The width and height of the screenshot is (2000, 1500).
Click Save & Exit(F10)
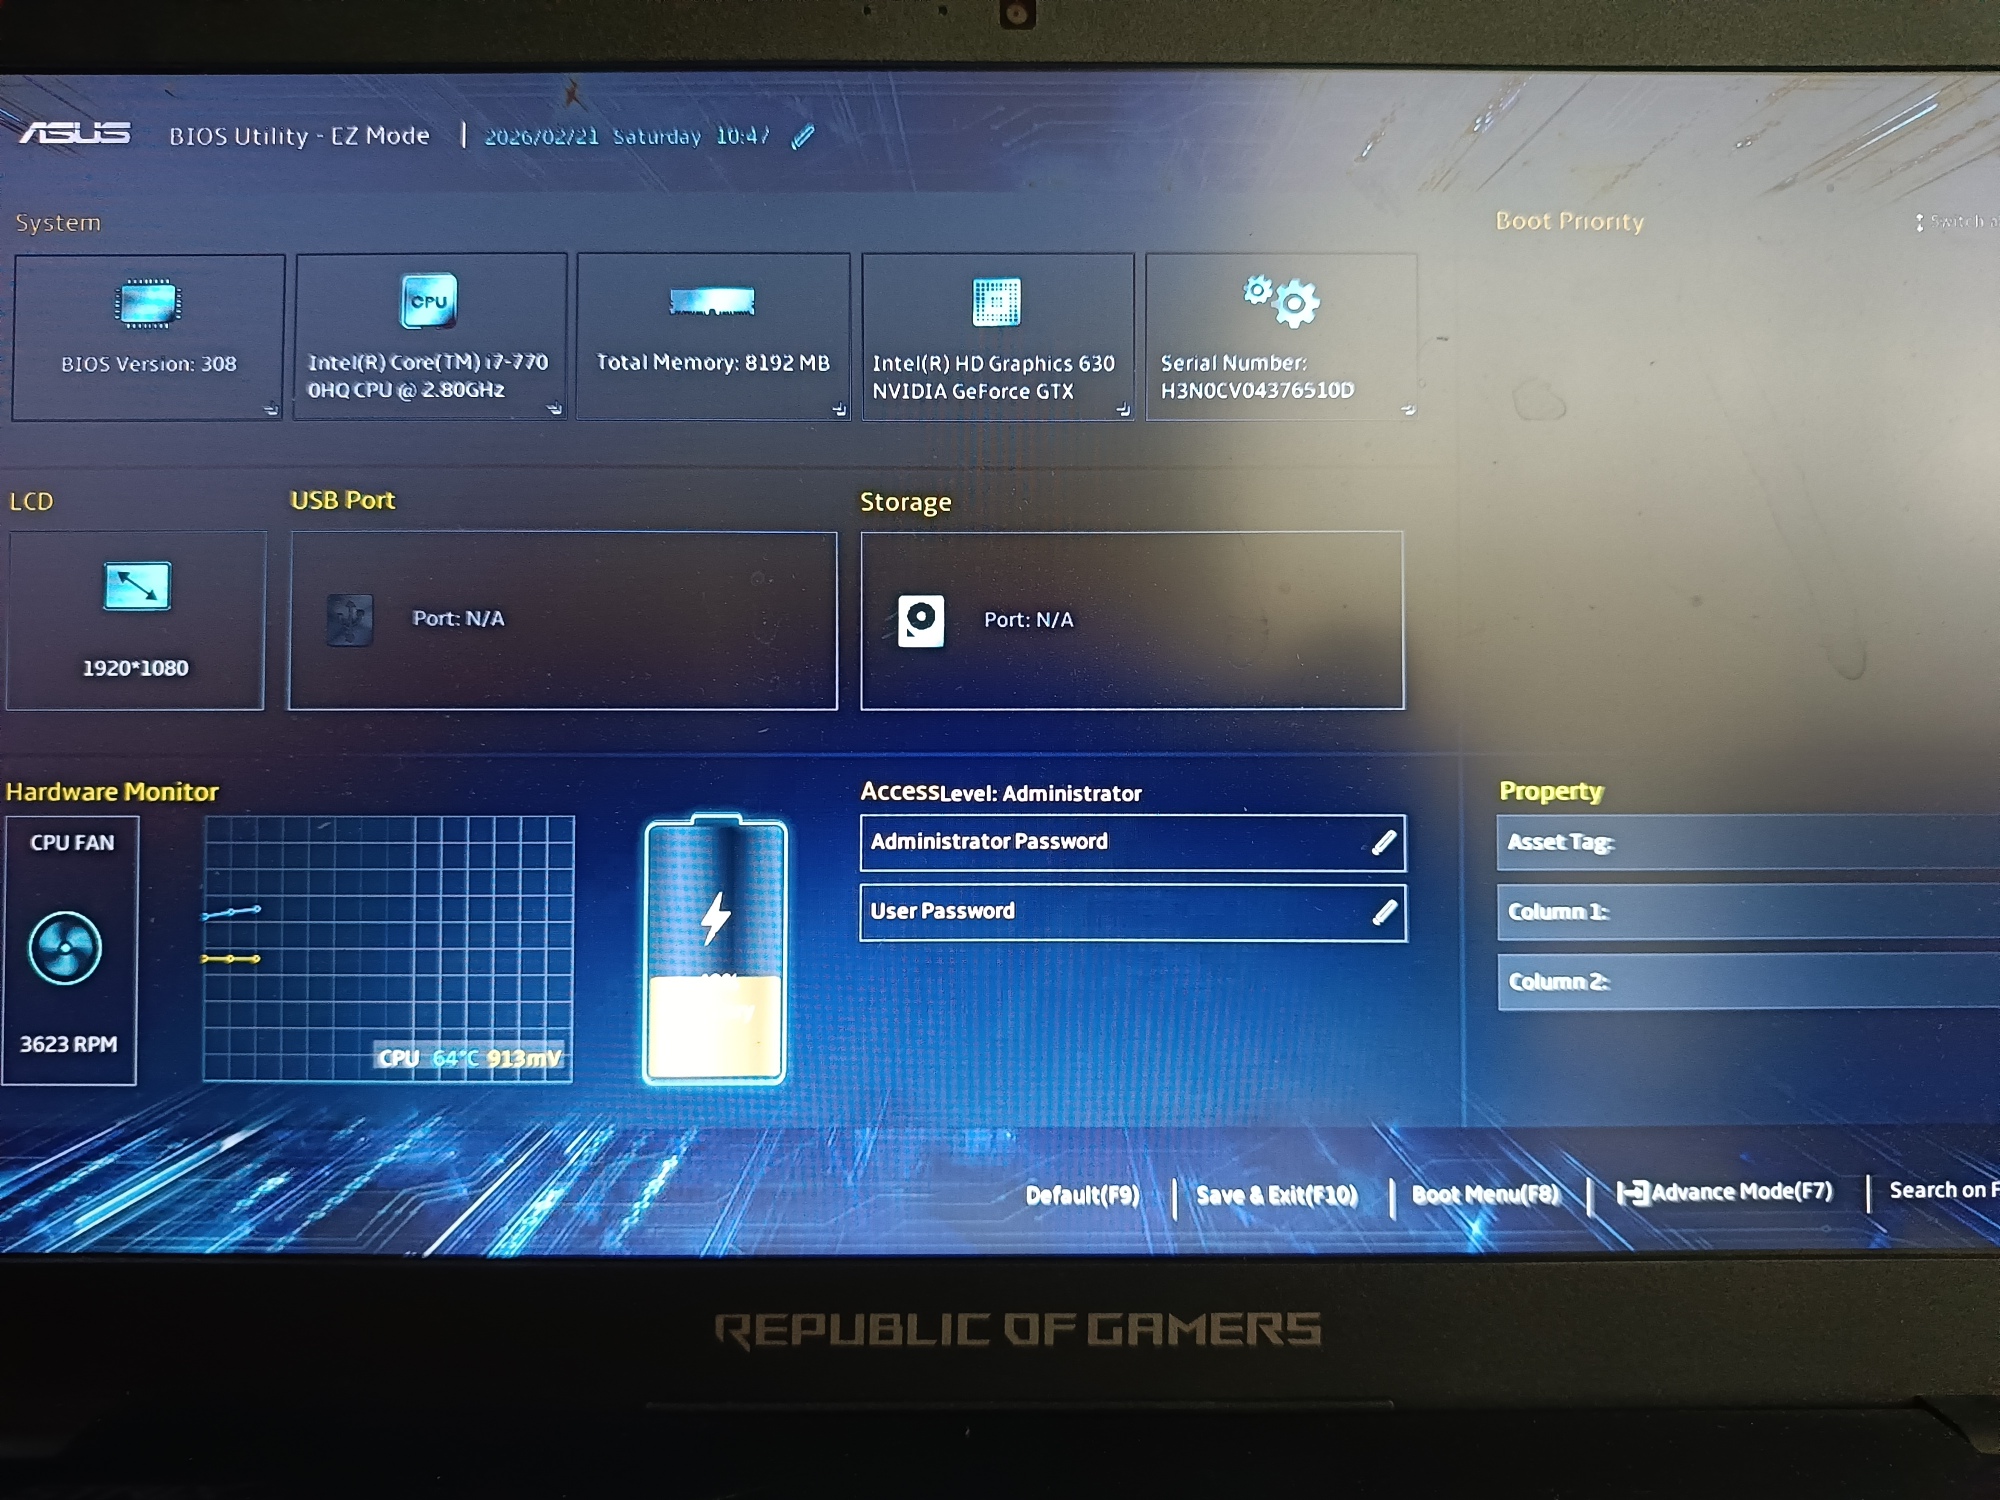1276,1195
